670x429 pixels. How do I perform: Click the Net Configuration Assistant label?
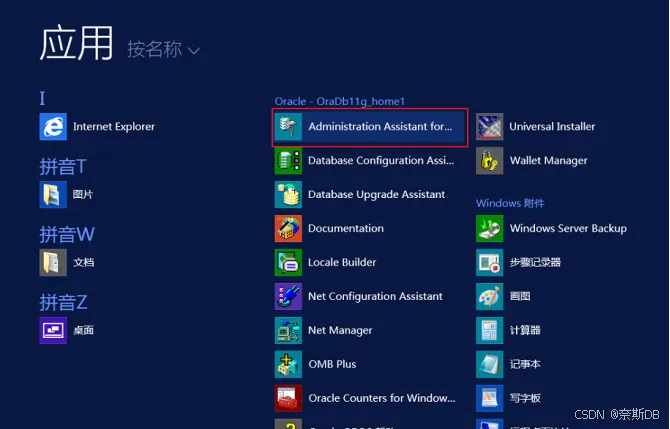(375, 296)
